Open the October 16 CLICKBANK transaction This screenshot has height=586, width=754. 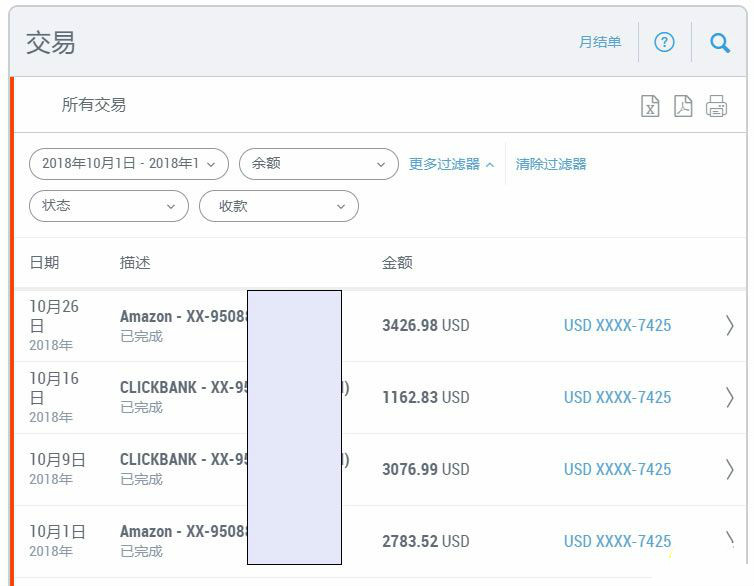click(x=183, y=388)
